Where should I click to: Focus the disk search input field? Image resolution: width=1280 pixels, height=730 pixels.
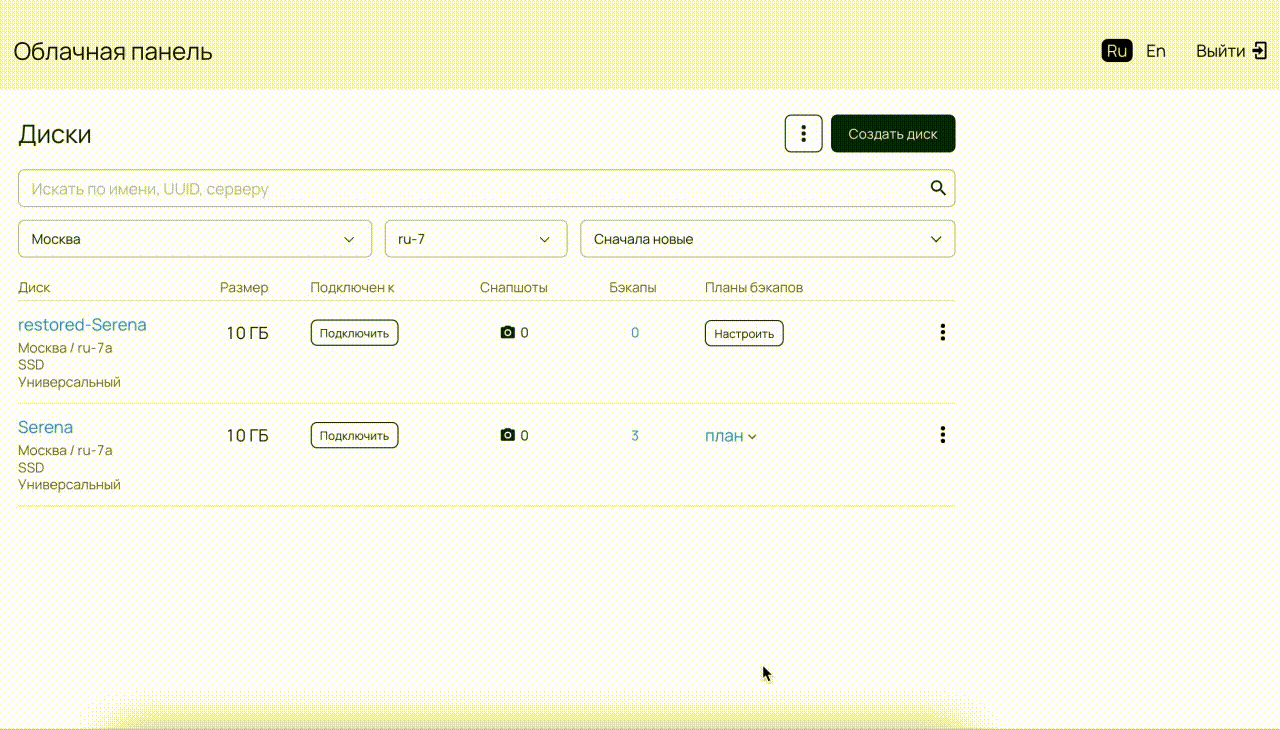[470, 188]
